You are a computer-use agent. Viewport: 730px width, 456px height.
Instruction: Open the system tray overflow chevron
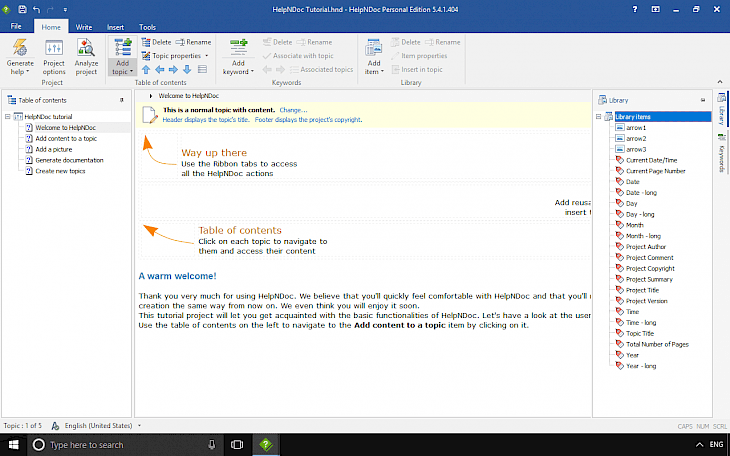click(699, 445)
